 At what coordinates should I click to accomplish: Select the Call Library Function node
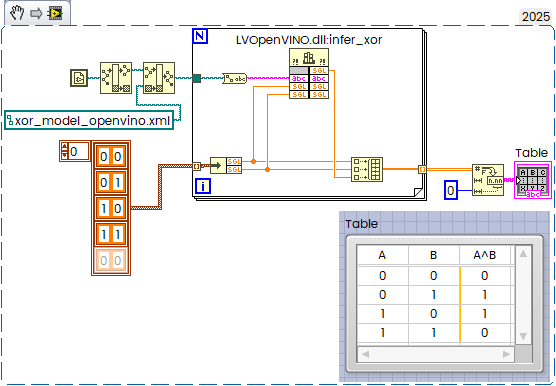click(309, 74)
